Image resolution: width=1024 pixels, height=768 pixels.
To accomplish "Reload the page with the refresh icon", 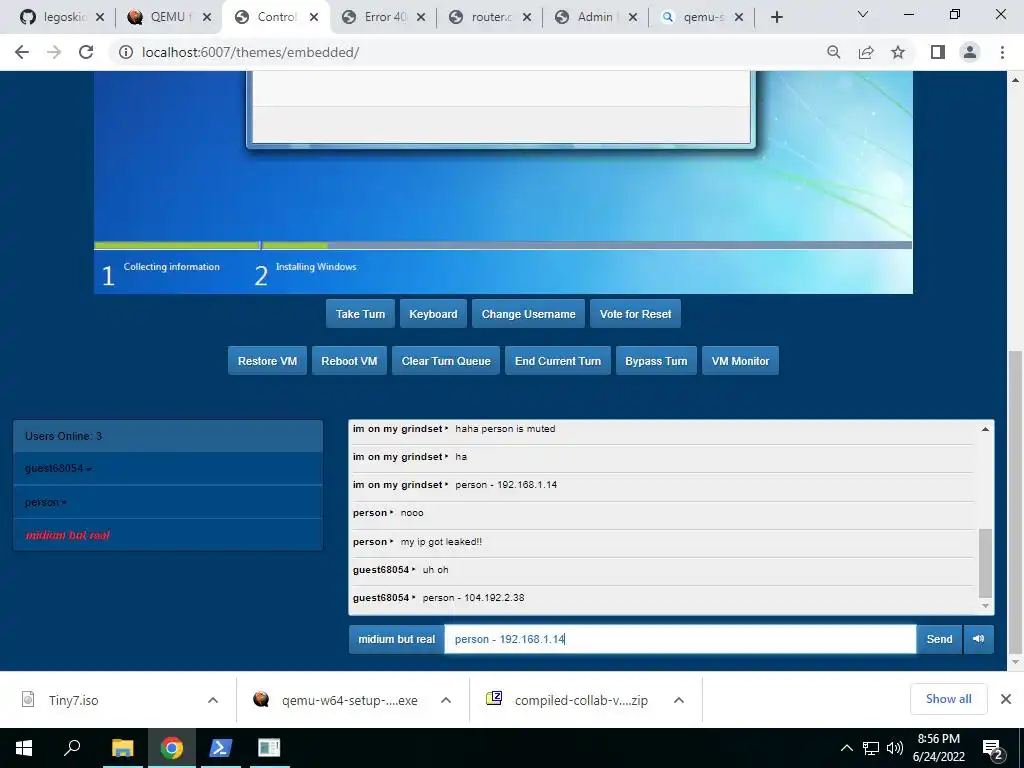I will pos(86,52).
